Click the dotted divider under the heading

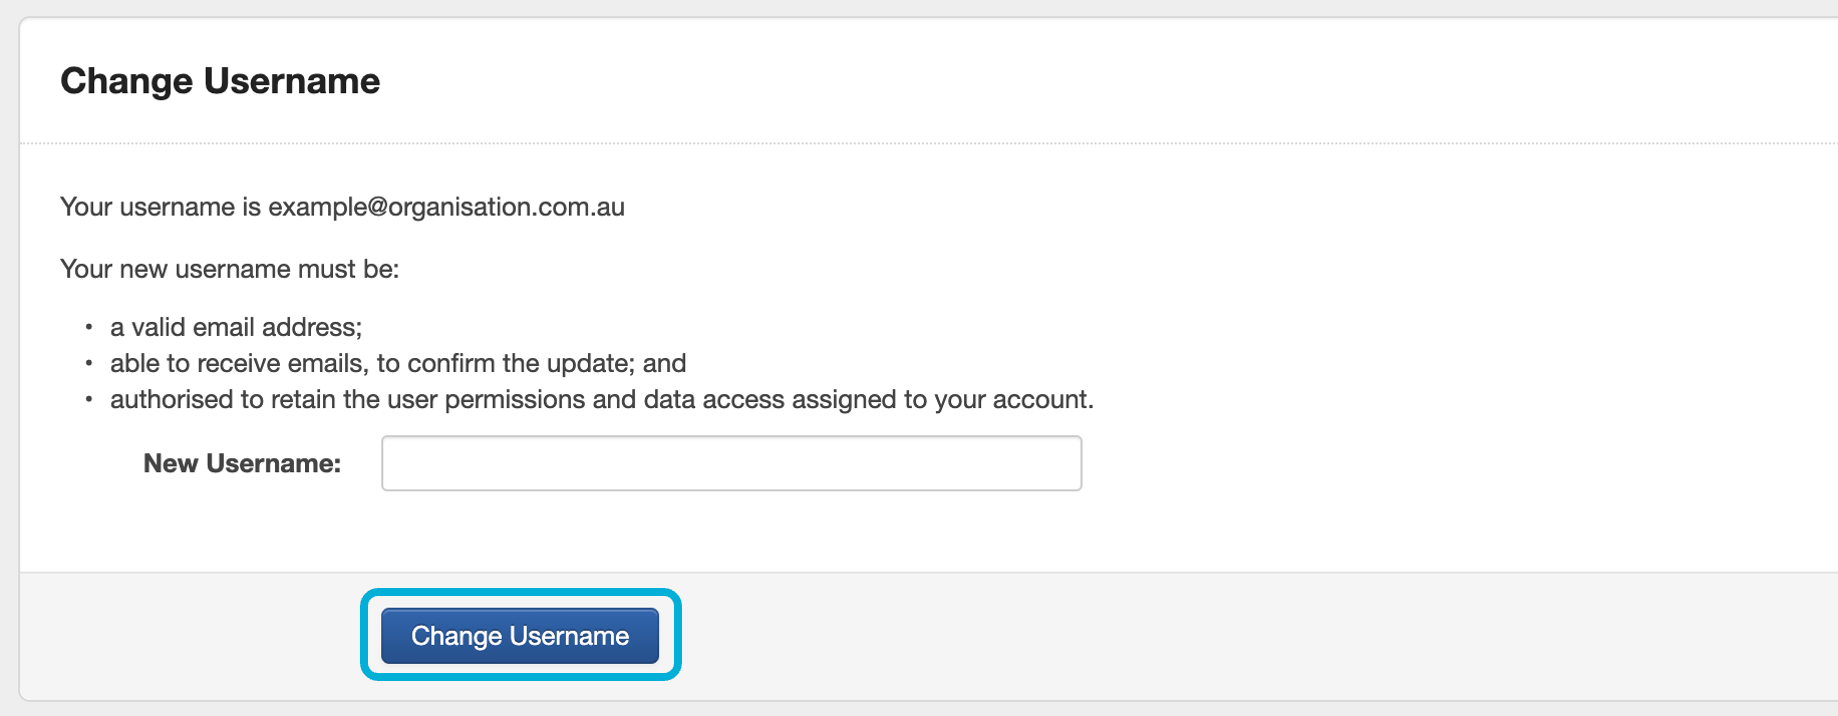[x=900, y=143]
